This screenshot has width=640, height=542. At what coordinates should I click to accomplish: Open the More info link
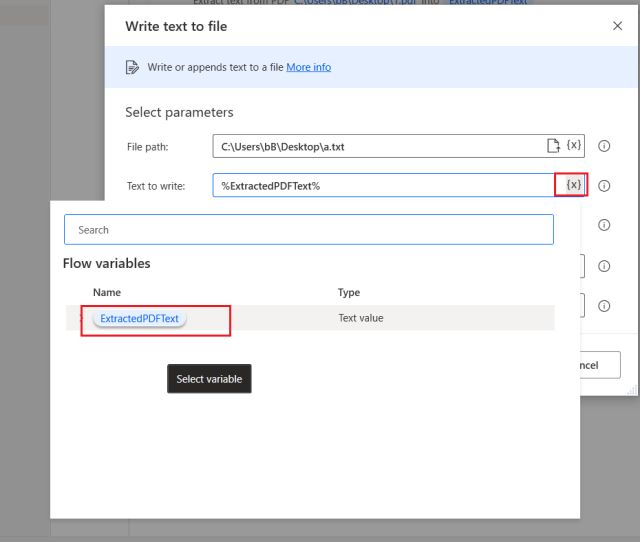(x=308, y=67)
